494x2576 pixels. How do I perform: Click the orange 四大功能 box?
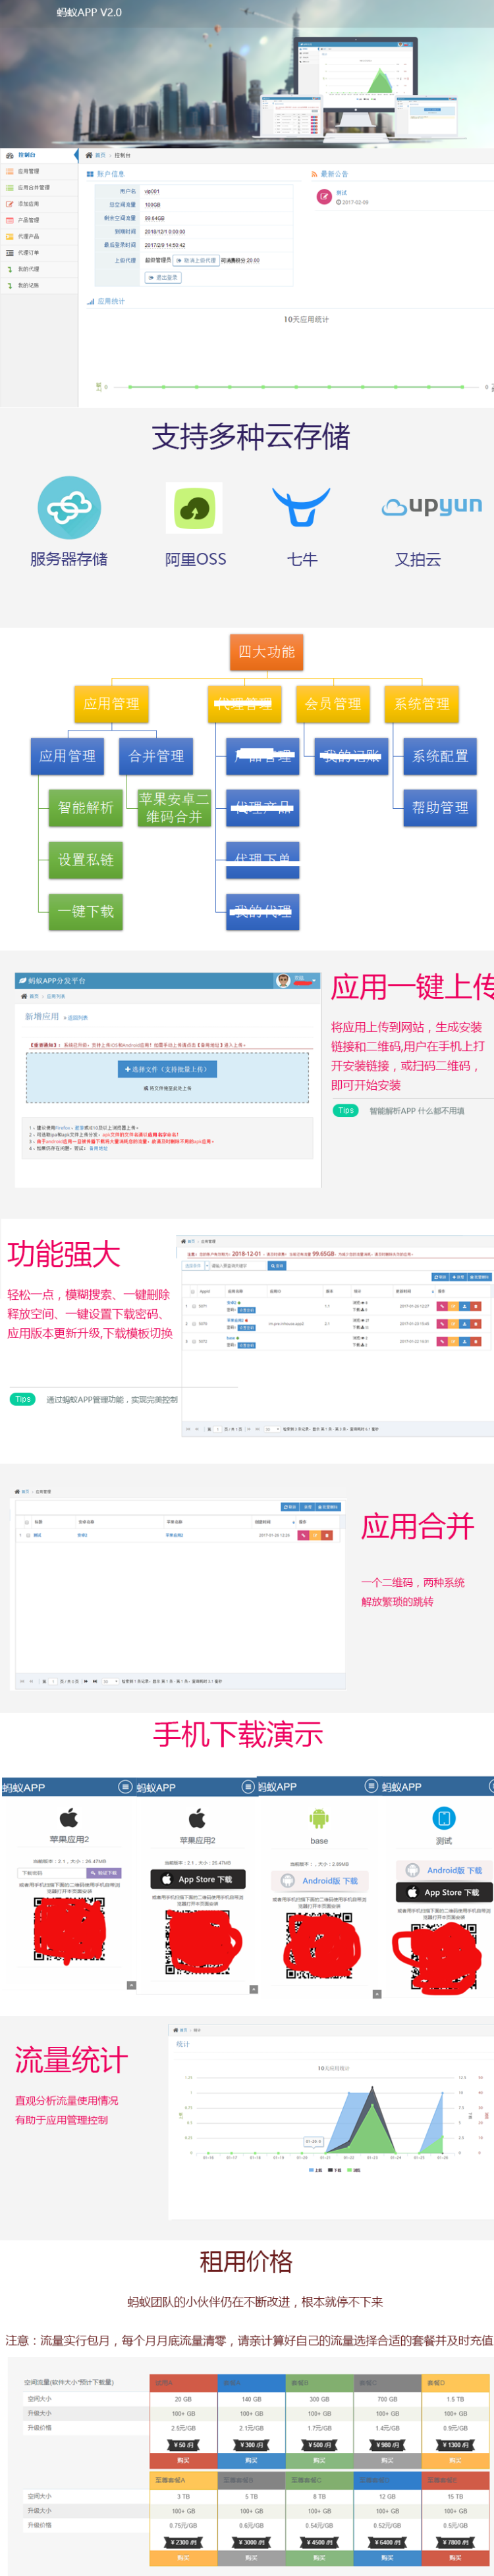pyautogui.click(x=266, y=652)
